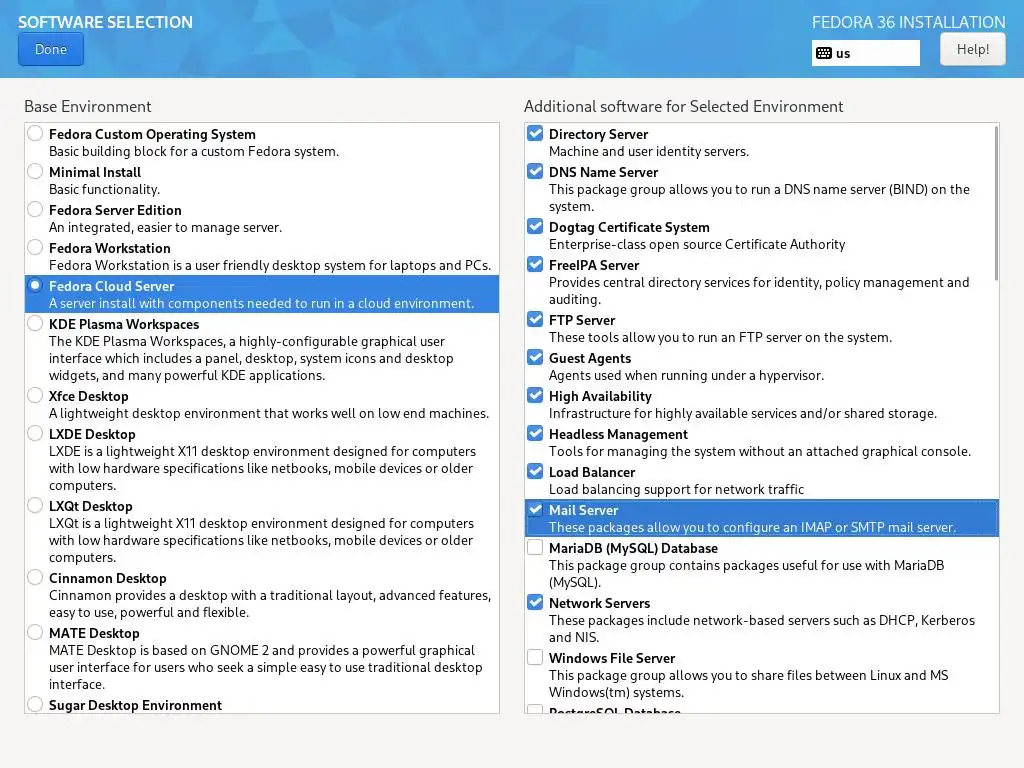Pick KDE Plasma Workspaces radio button

click(x=35, y=323)
